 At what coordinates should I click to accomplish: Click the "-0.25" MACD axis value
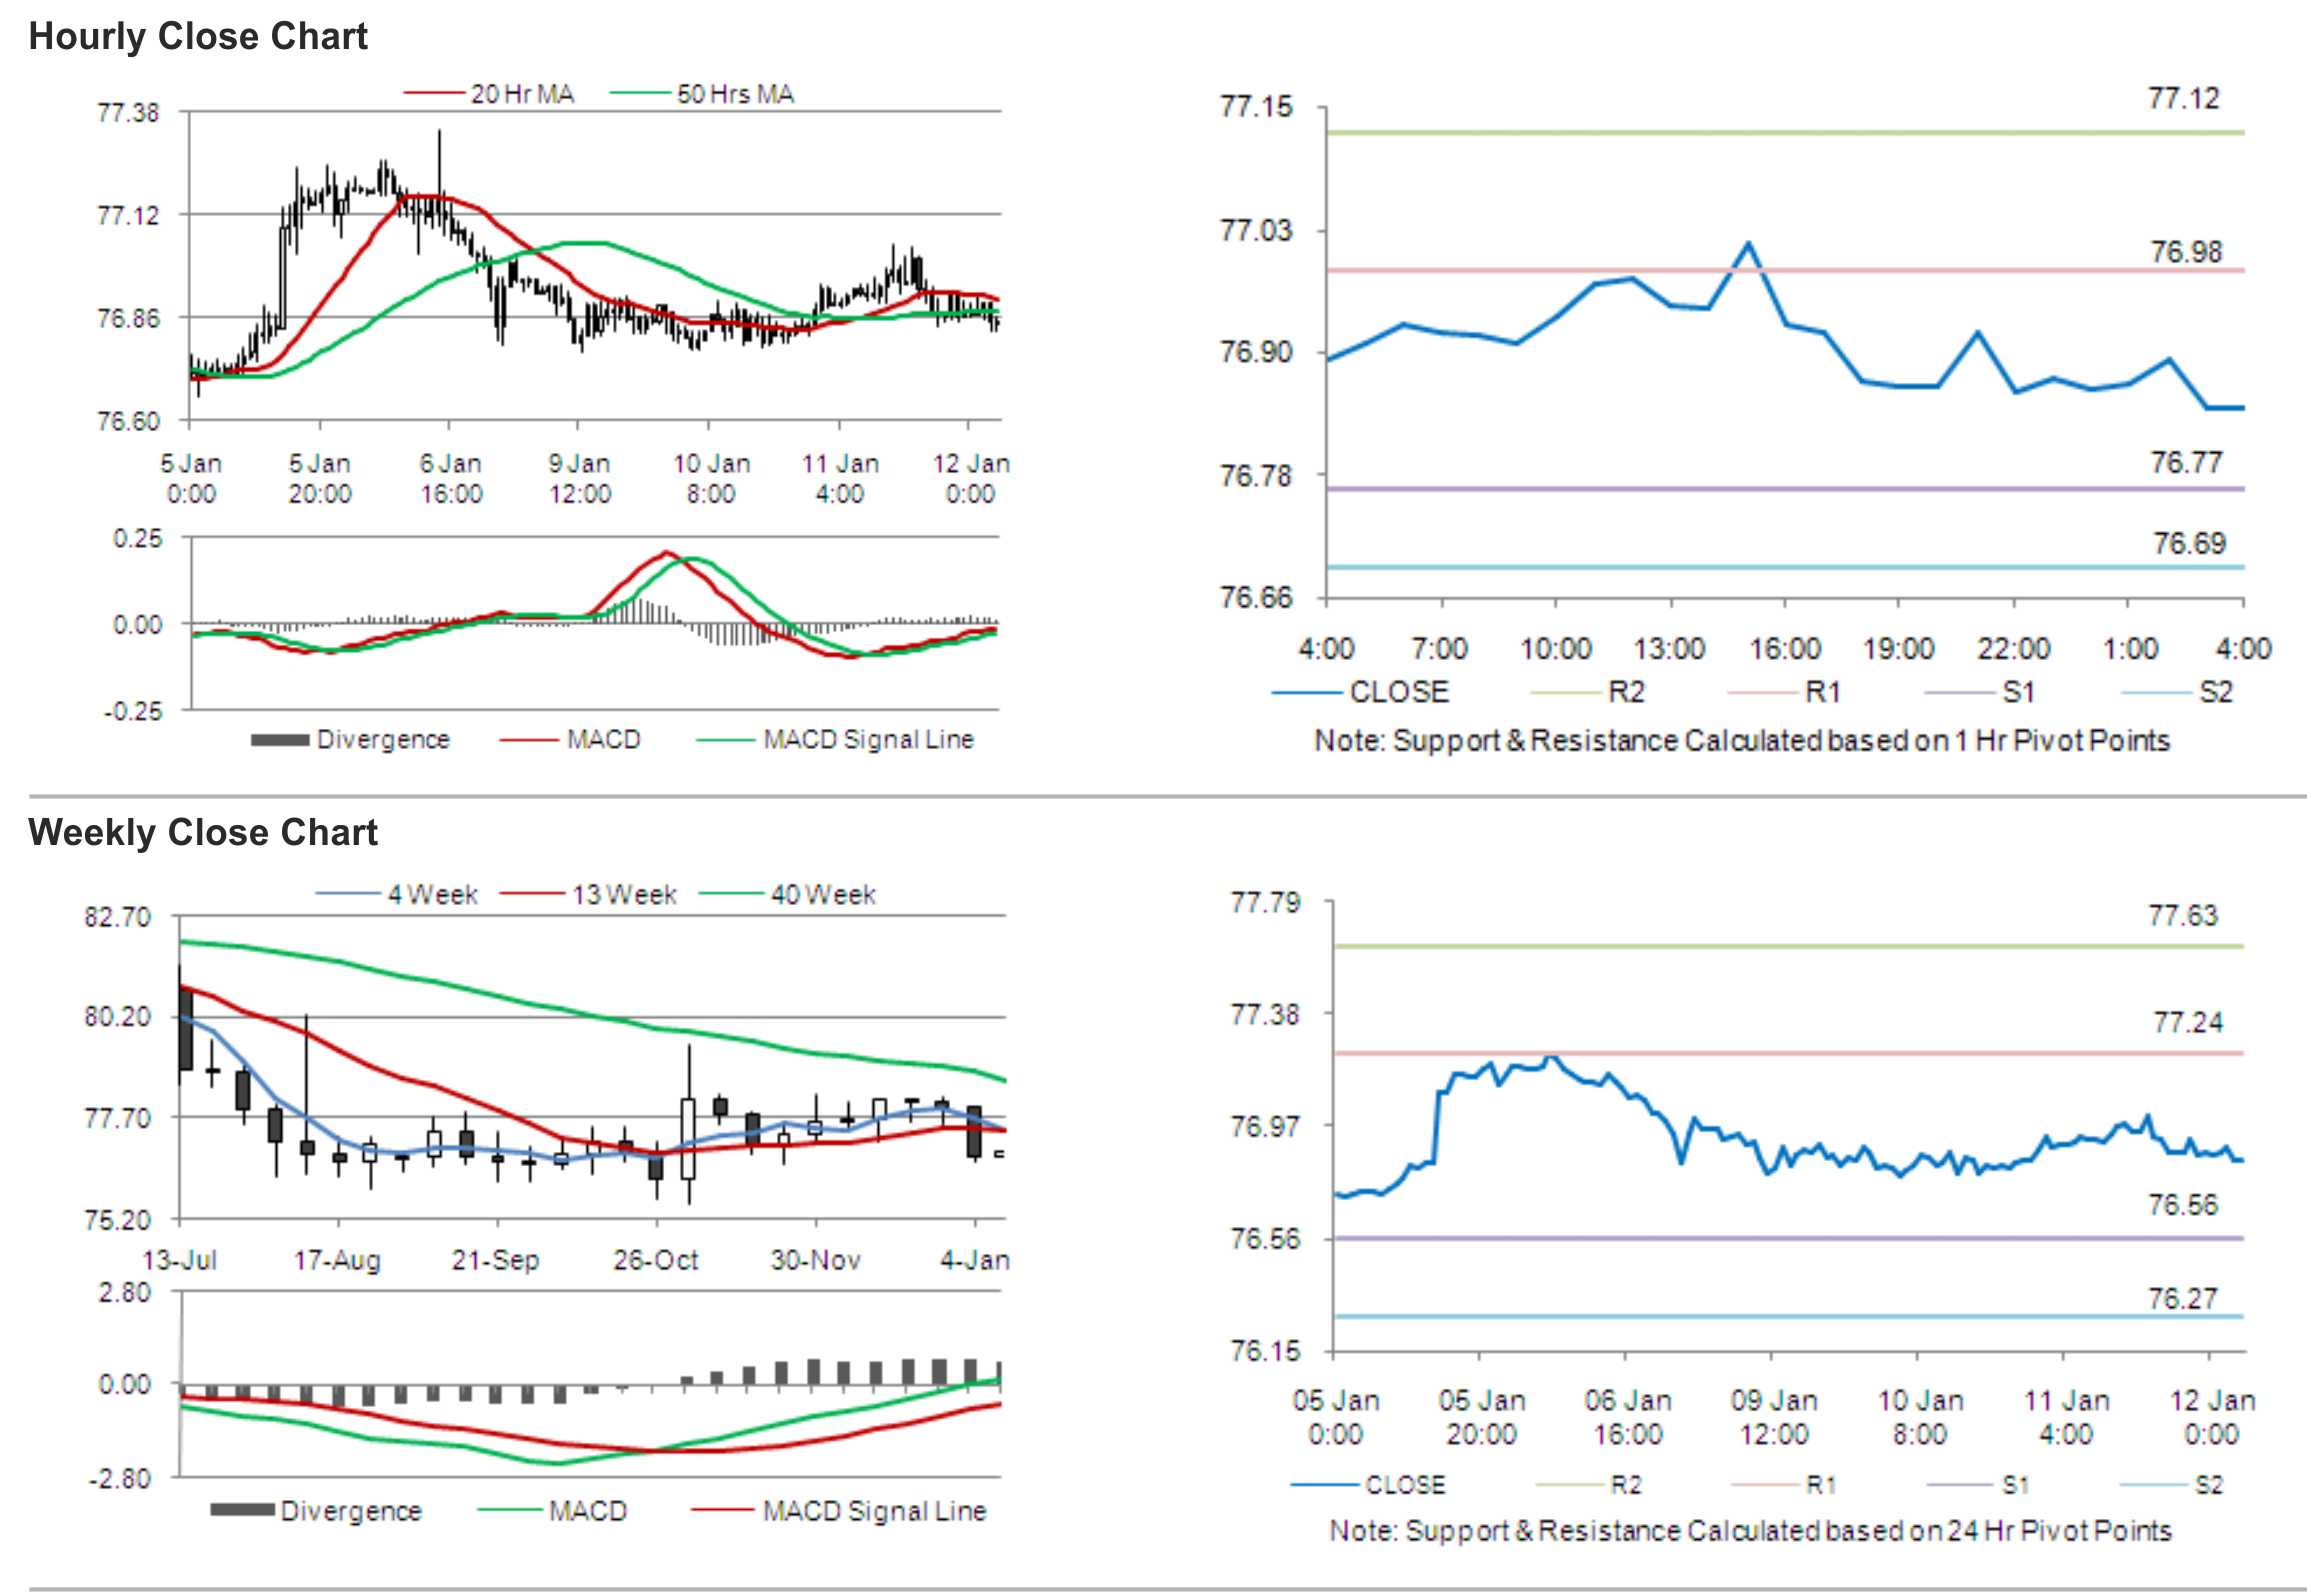pos(133,711)
